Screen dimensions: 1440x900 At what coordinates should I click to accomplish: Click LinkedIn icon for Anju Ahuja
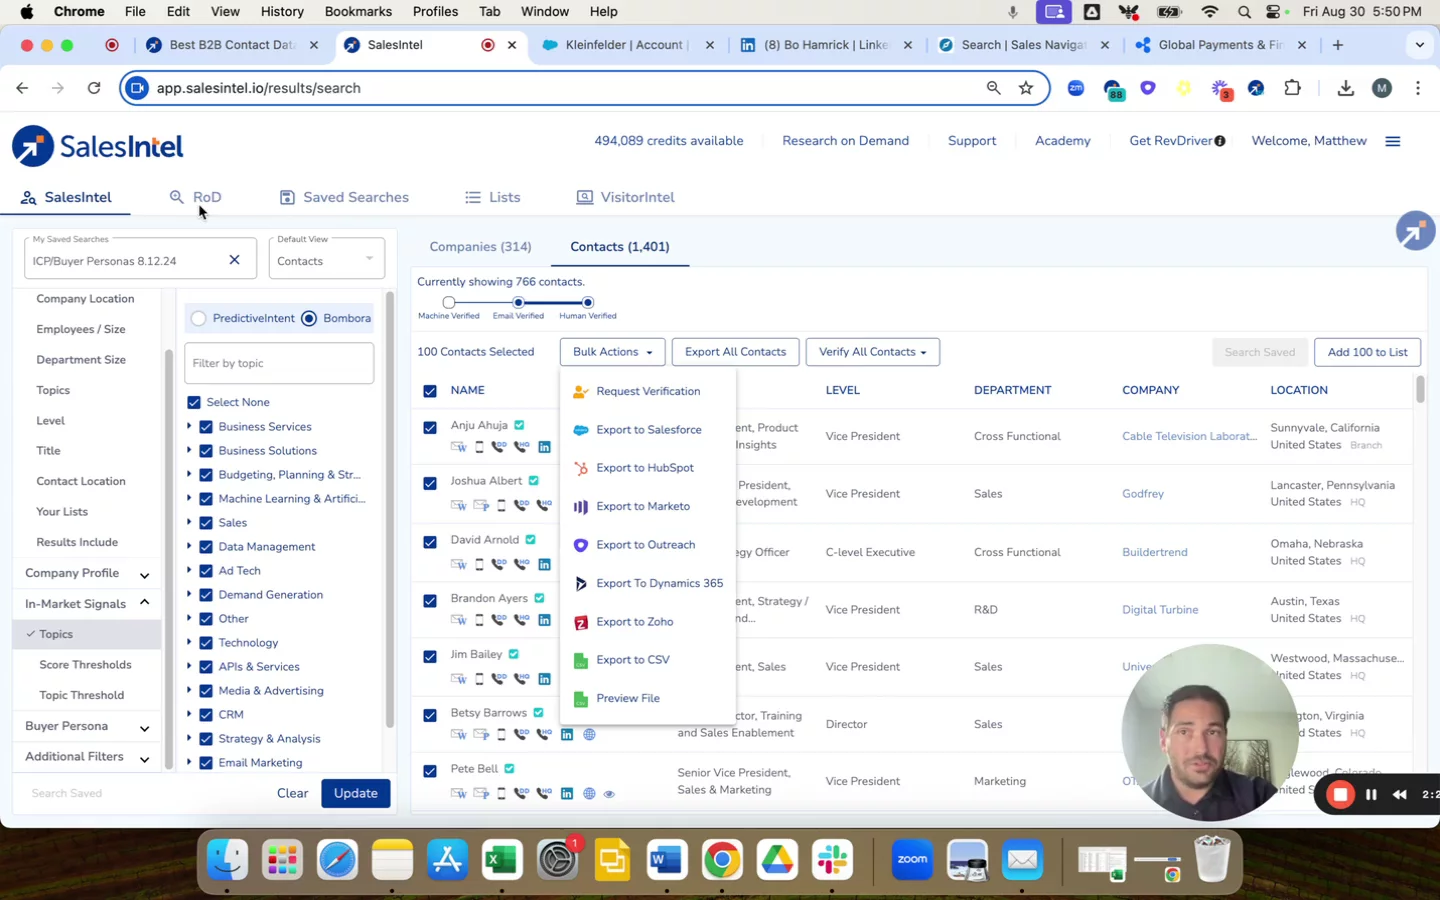click(544, 447)
